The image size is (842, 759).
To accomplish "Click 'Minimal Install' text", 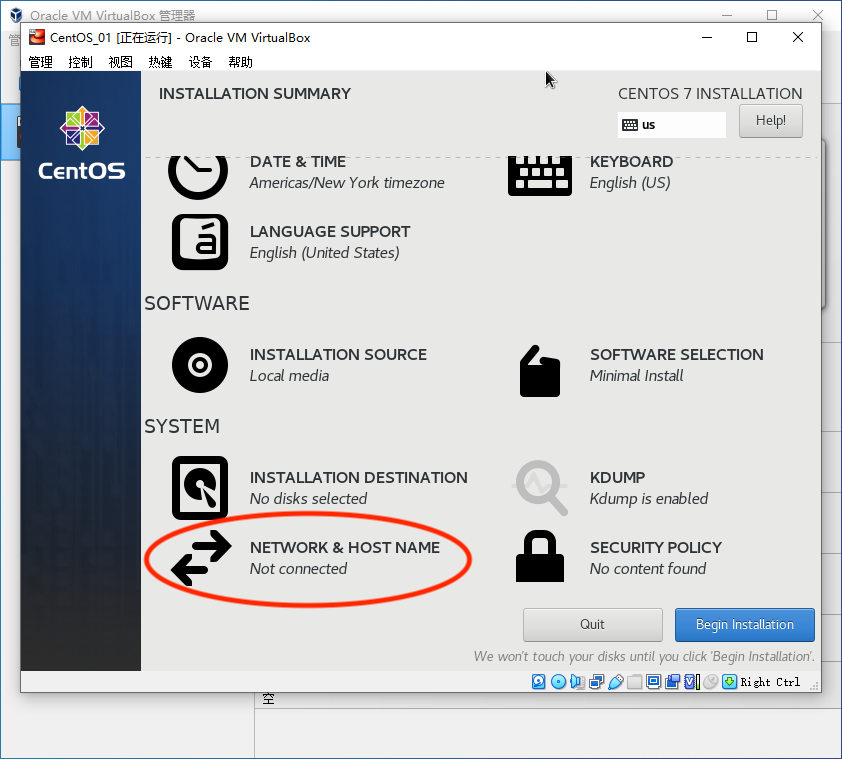I will 636,375.
